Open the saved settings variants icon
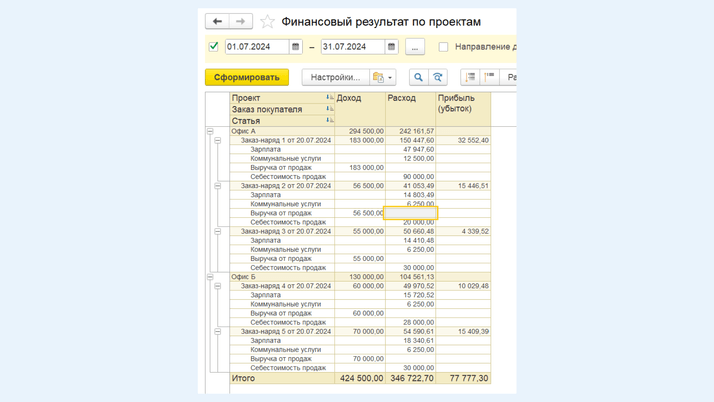The width and height of the screenshot is (714, 402). pyautogui.click(x=378, y=77)
